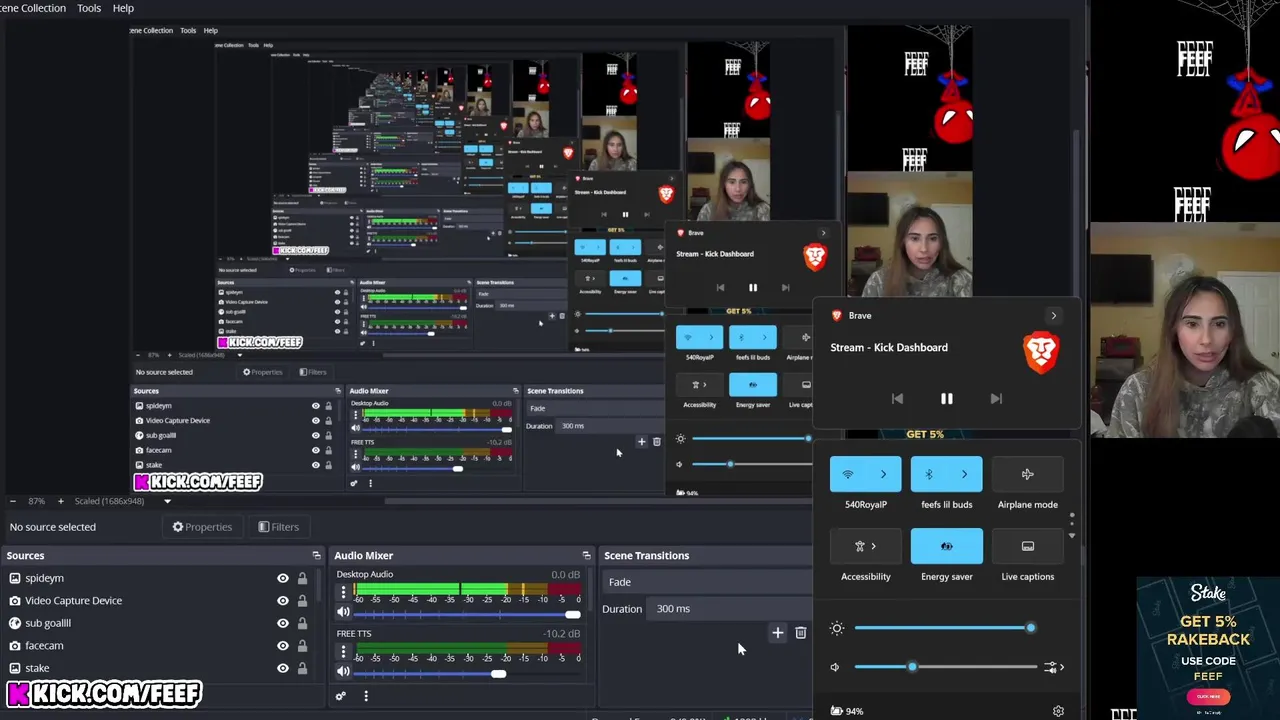
Task: Toggle Bluetooth feefs lil buds
Action: tap(929, 474)
